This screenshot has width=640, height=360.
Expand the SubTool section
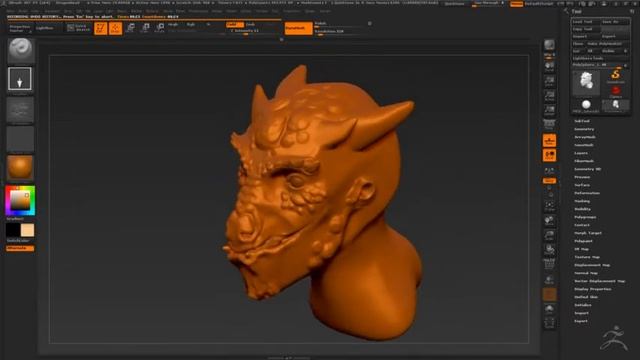pos(582,121)
